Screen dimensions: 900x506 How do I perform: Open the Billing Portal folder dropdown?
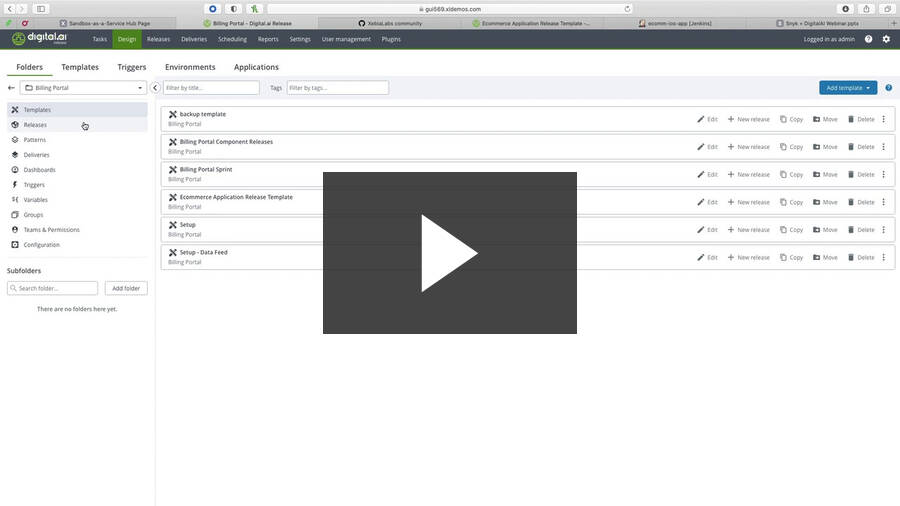pyautogui.click(x=83, y=88)
